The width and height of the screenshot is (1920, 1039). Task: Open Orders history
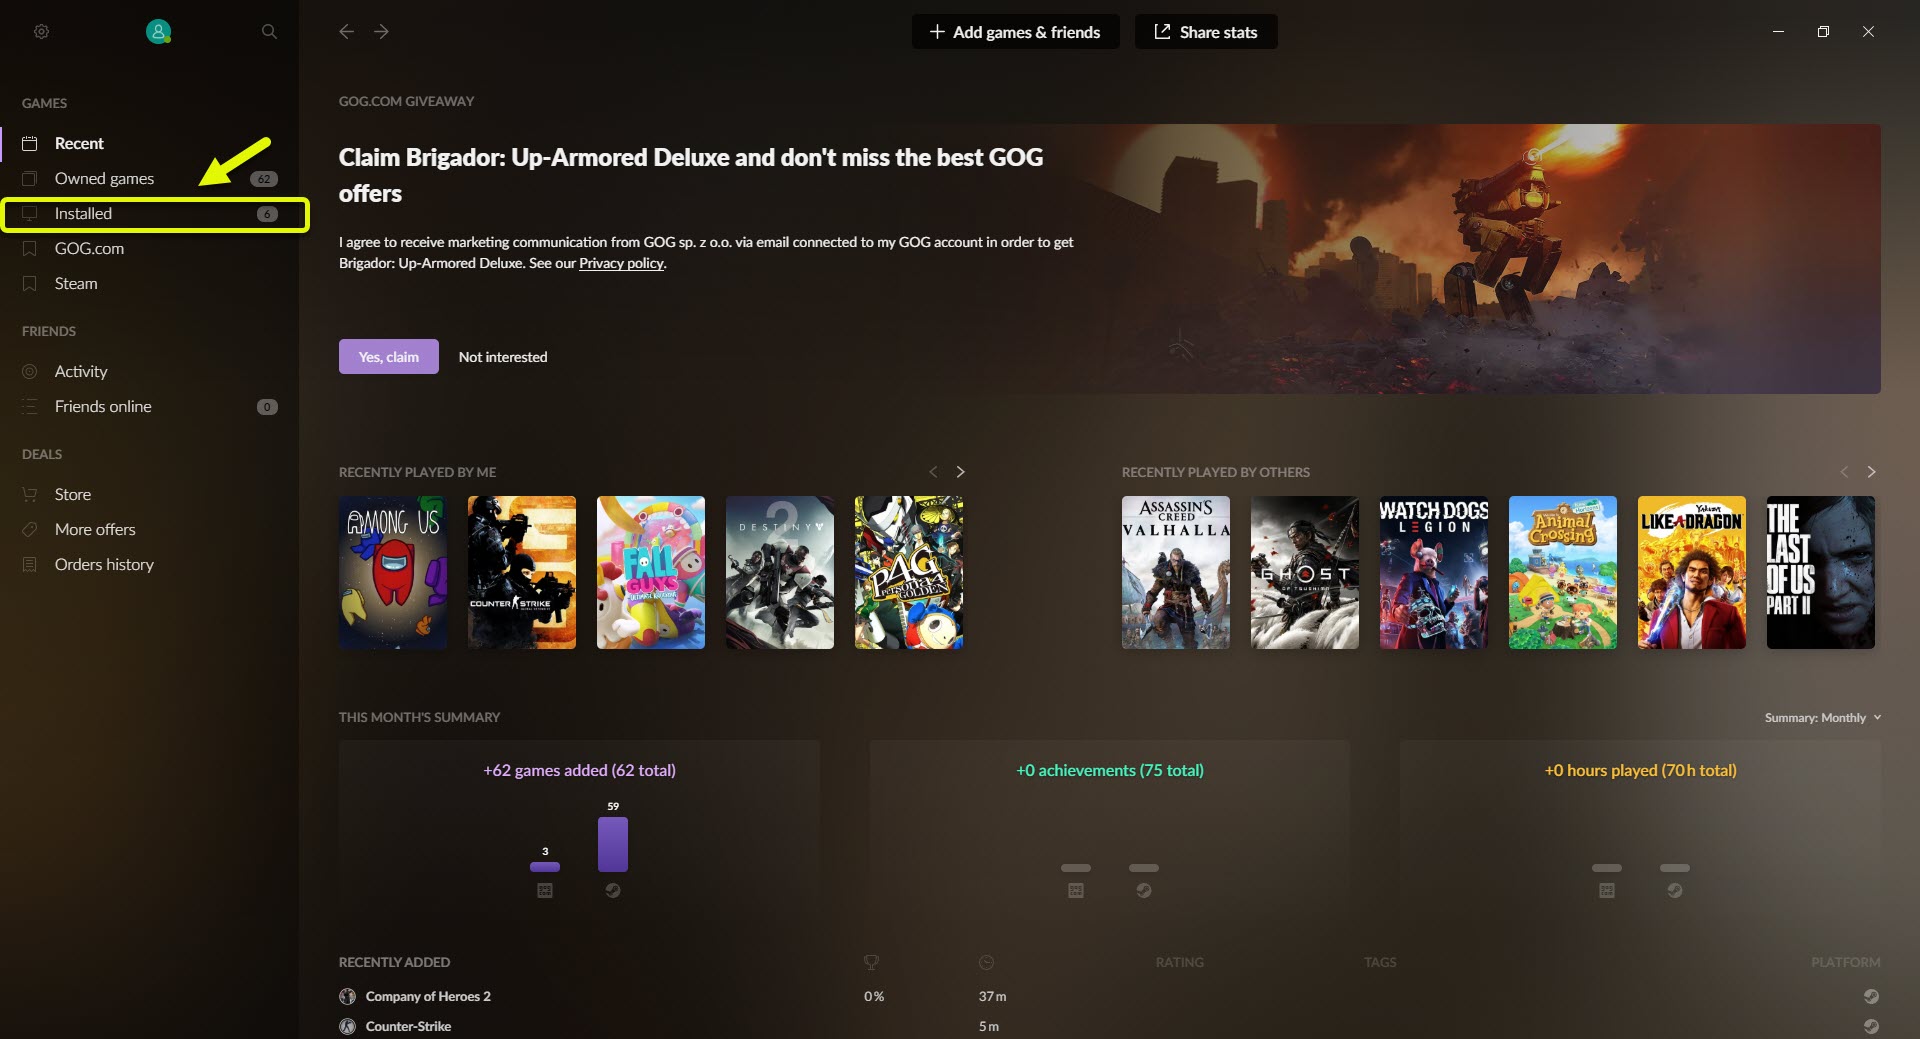click(150, 564)
